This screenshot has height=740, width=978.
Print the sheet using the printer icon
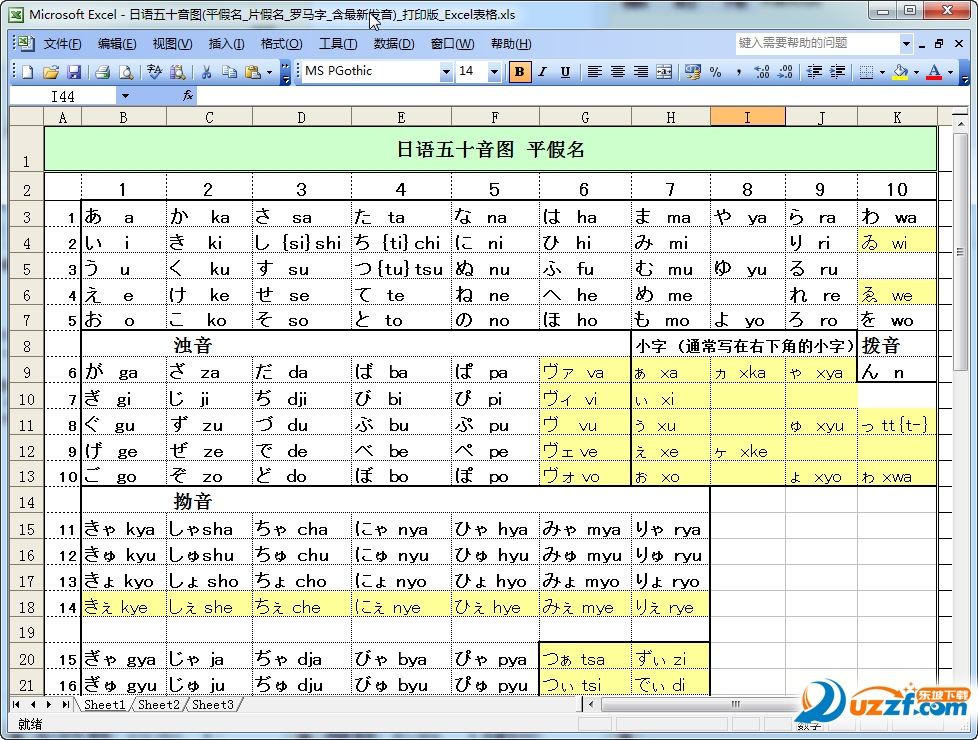pos(102,72)
